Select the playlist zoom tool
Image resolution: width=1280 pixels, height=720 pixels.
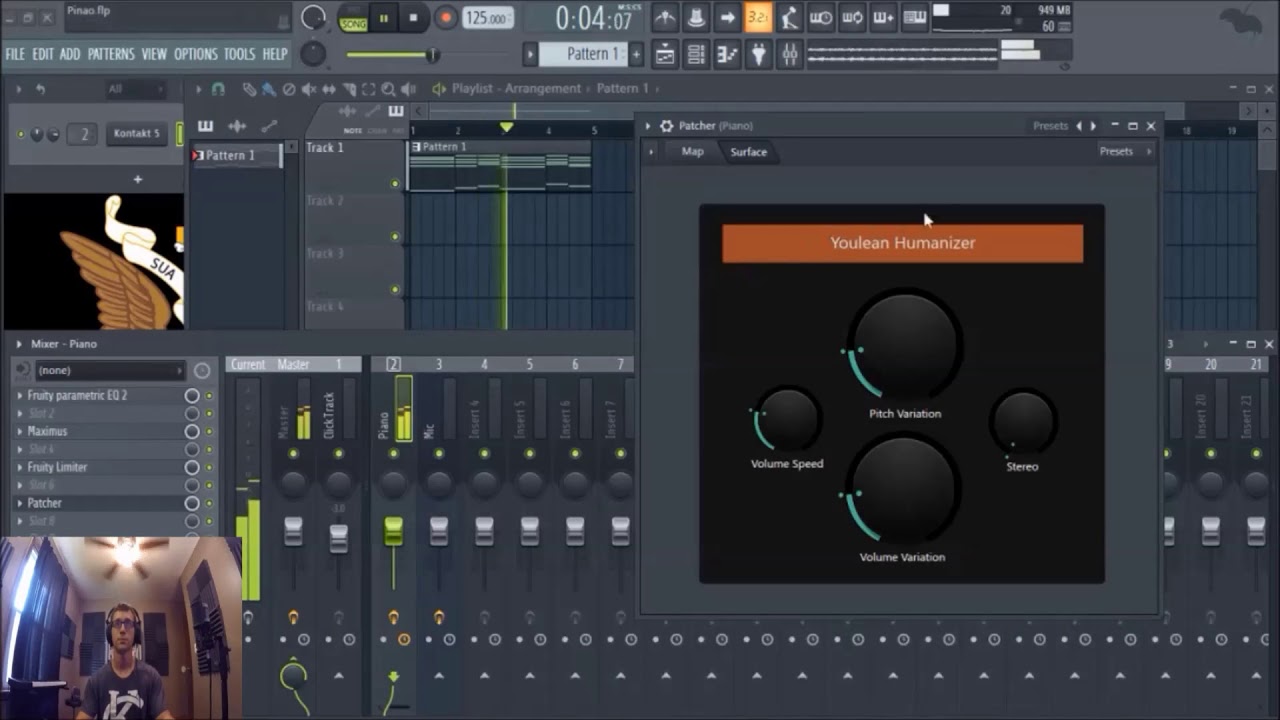pyautogui.click(x=388, y=89)
